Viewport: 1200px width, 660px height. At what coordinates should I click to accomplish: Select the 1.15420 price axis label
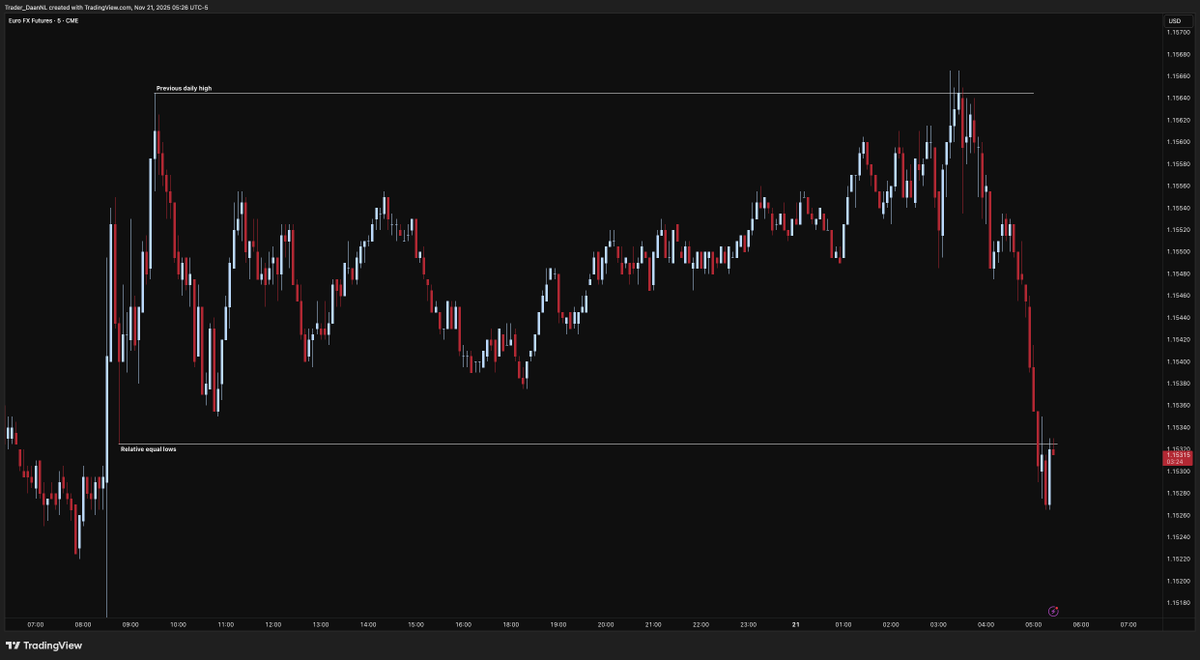(1178, 340)
